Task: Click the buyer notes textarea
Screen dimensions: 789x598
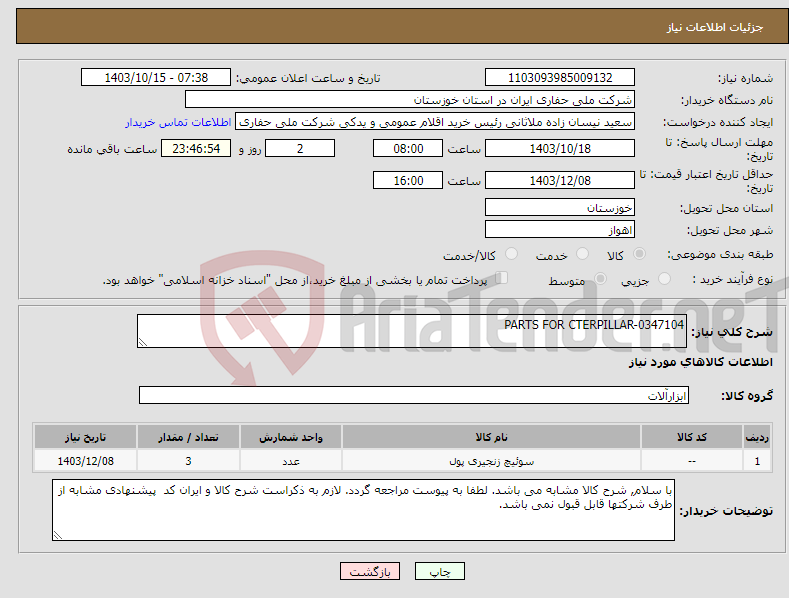Action: click(363, 510)
